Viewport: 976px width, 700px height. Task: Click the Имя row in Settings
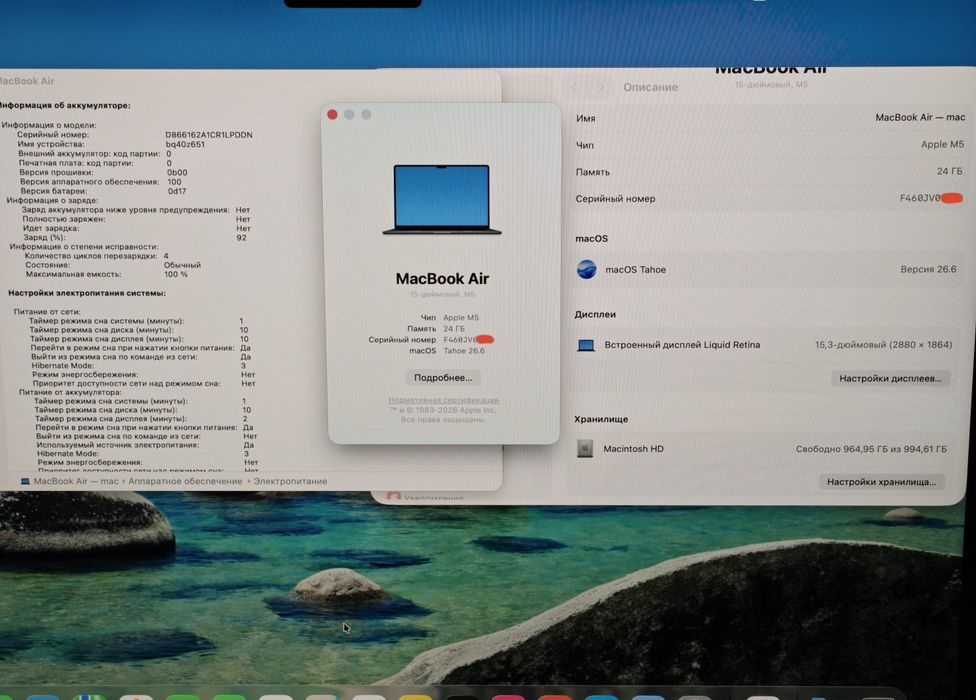(771, 118)
